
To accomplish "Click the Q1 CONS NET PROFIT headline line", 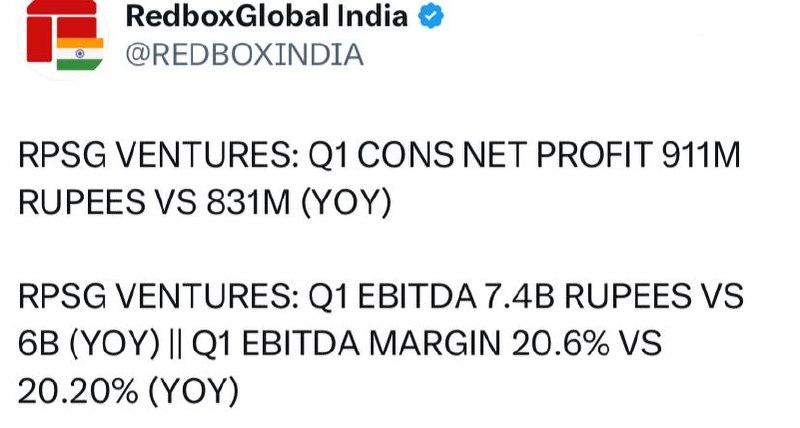I will pos(379,155).
